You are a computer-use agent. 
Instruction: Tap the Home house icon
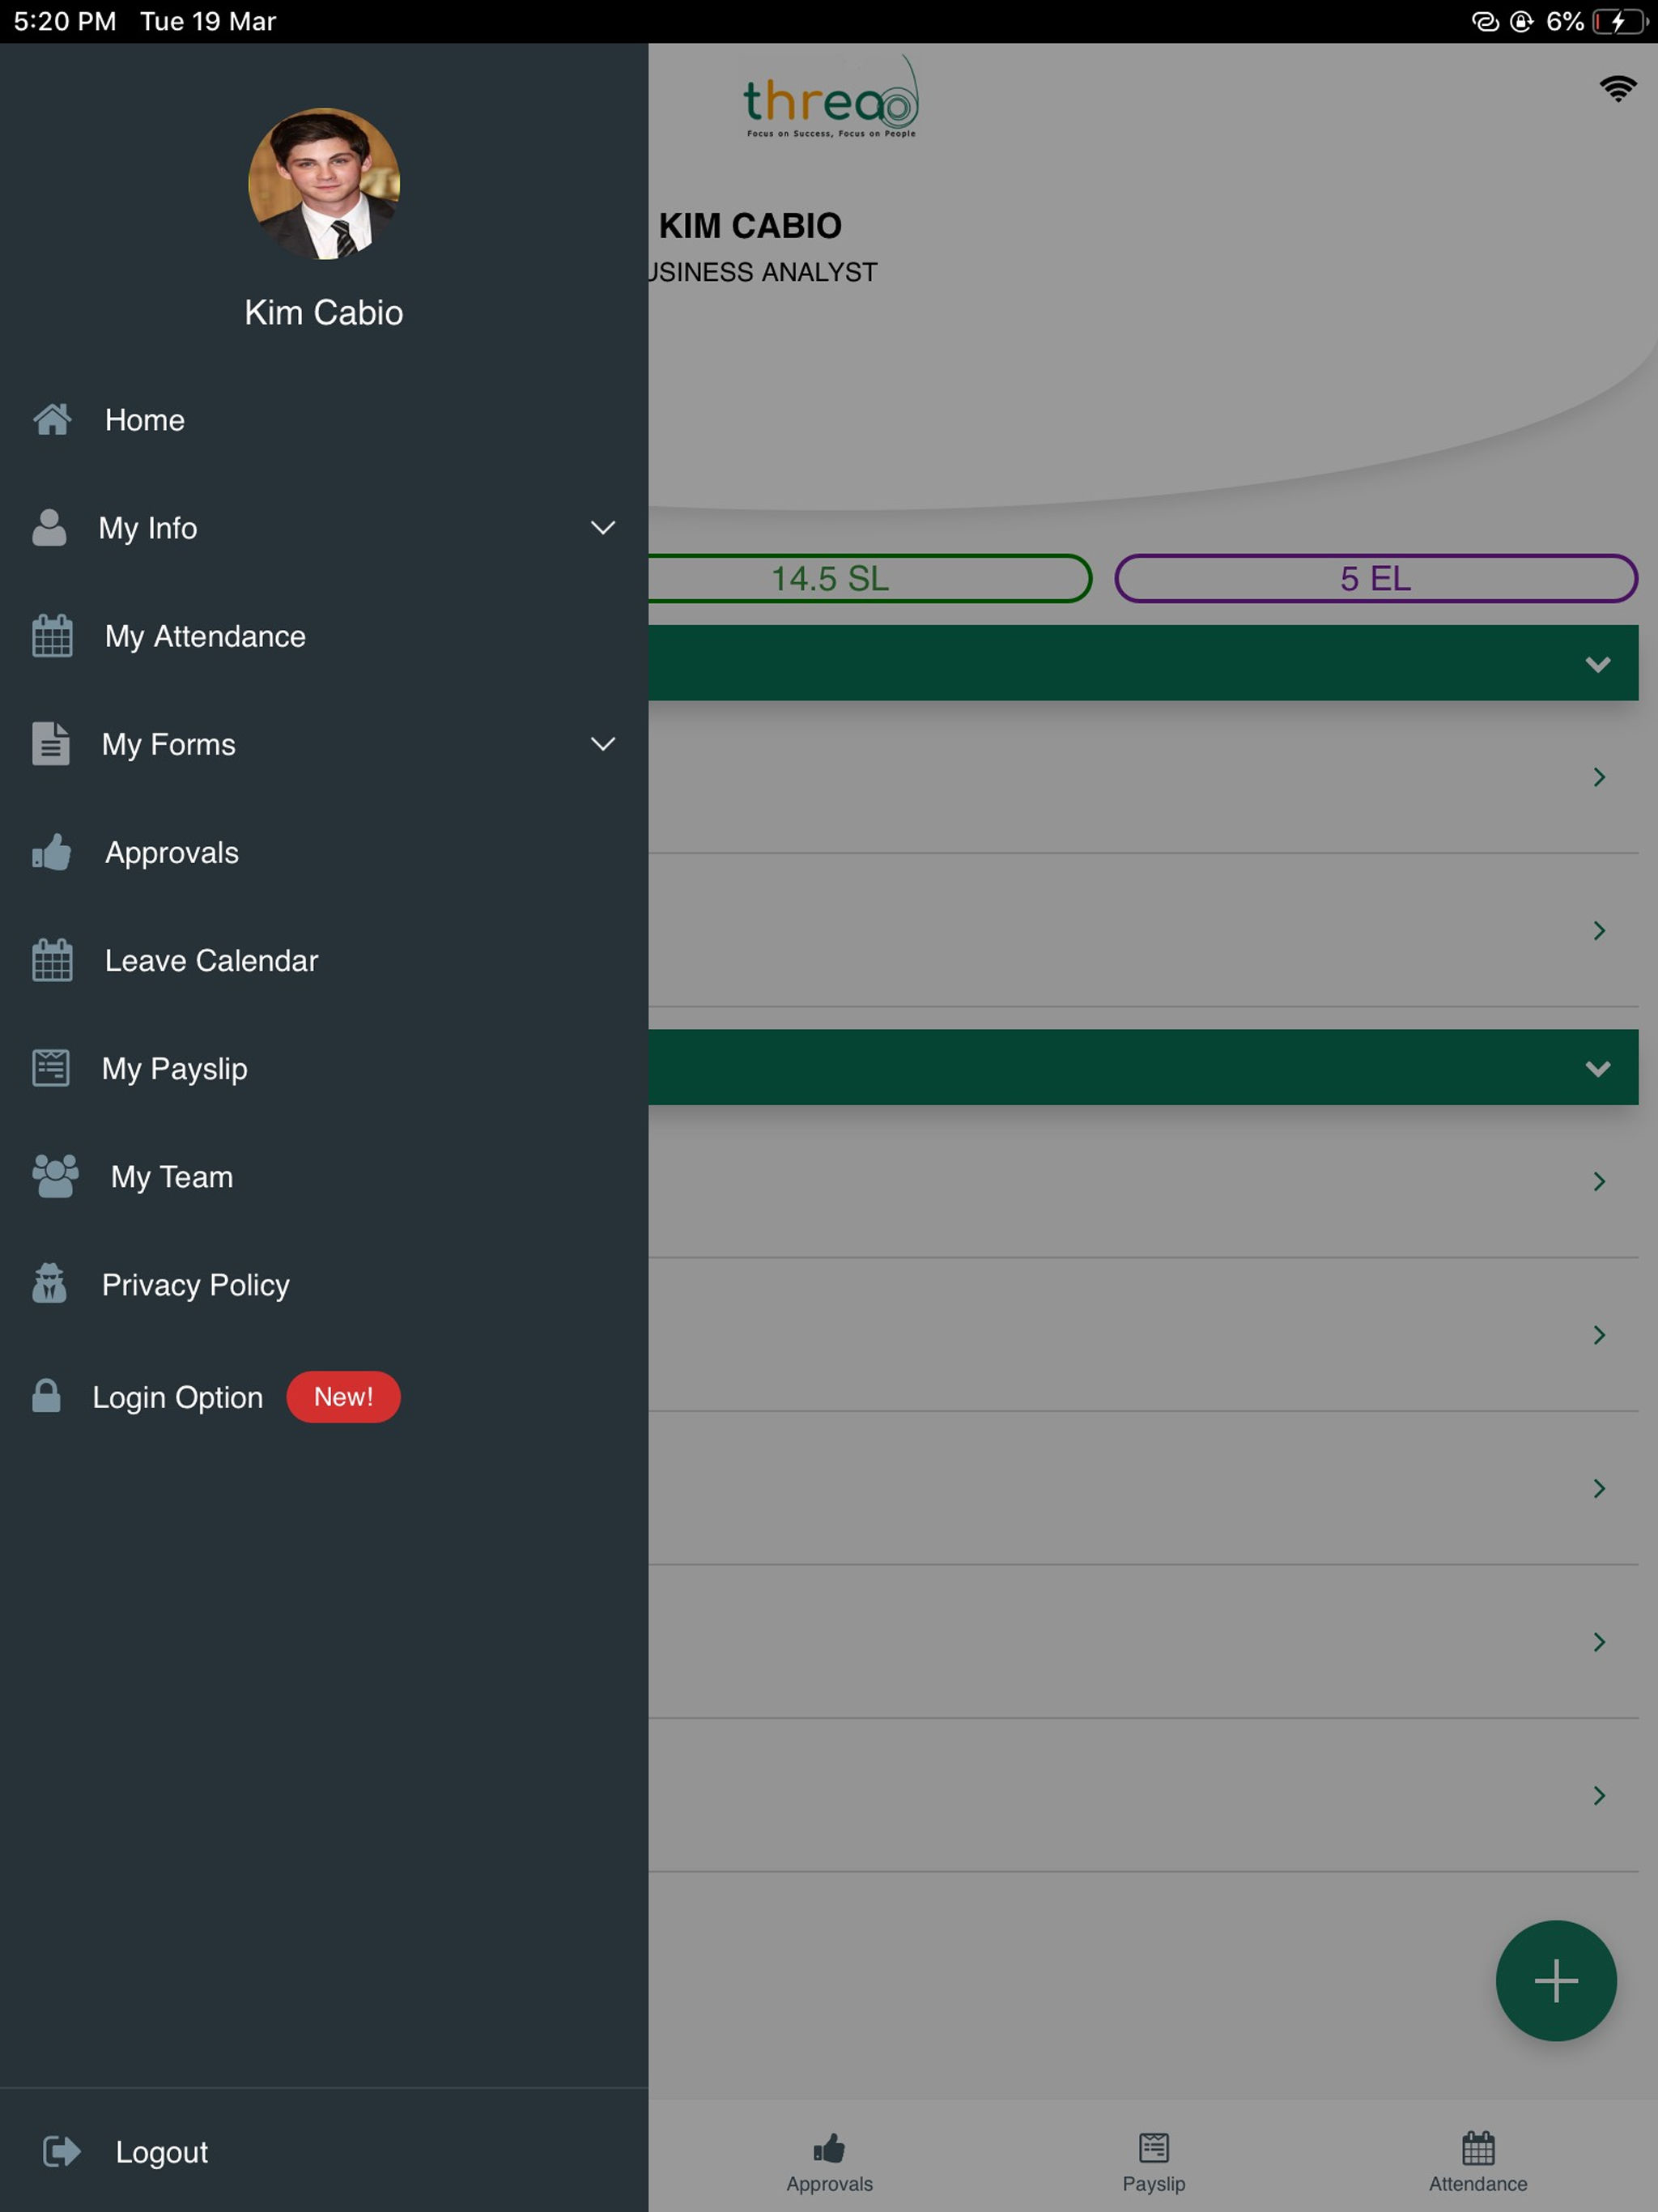pyautogui.click(x=52, y=419)
